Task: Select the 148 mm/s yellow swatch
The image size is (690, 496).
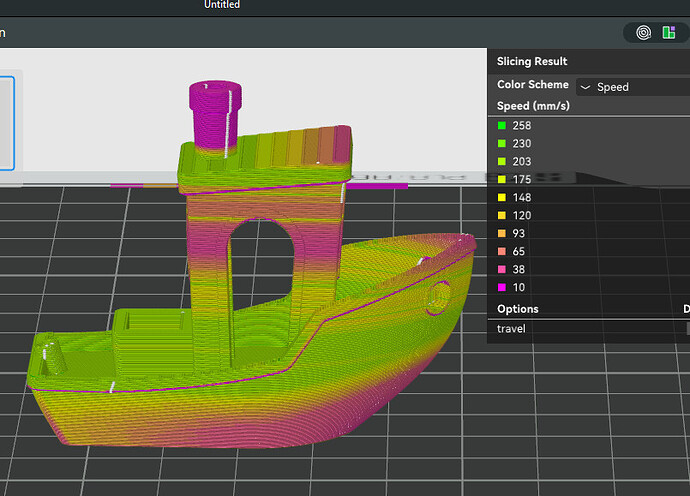Action: pos(502,198)
